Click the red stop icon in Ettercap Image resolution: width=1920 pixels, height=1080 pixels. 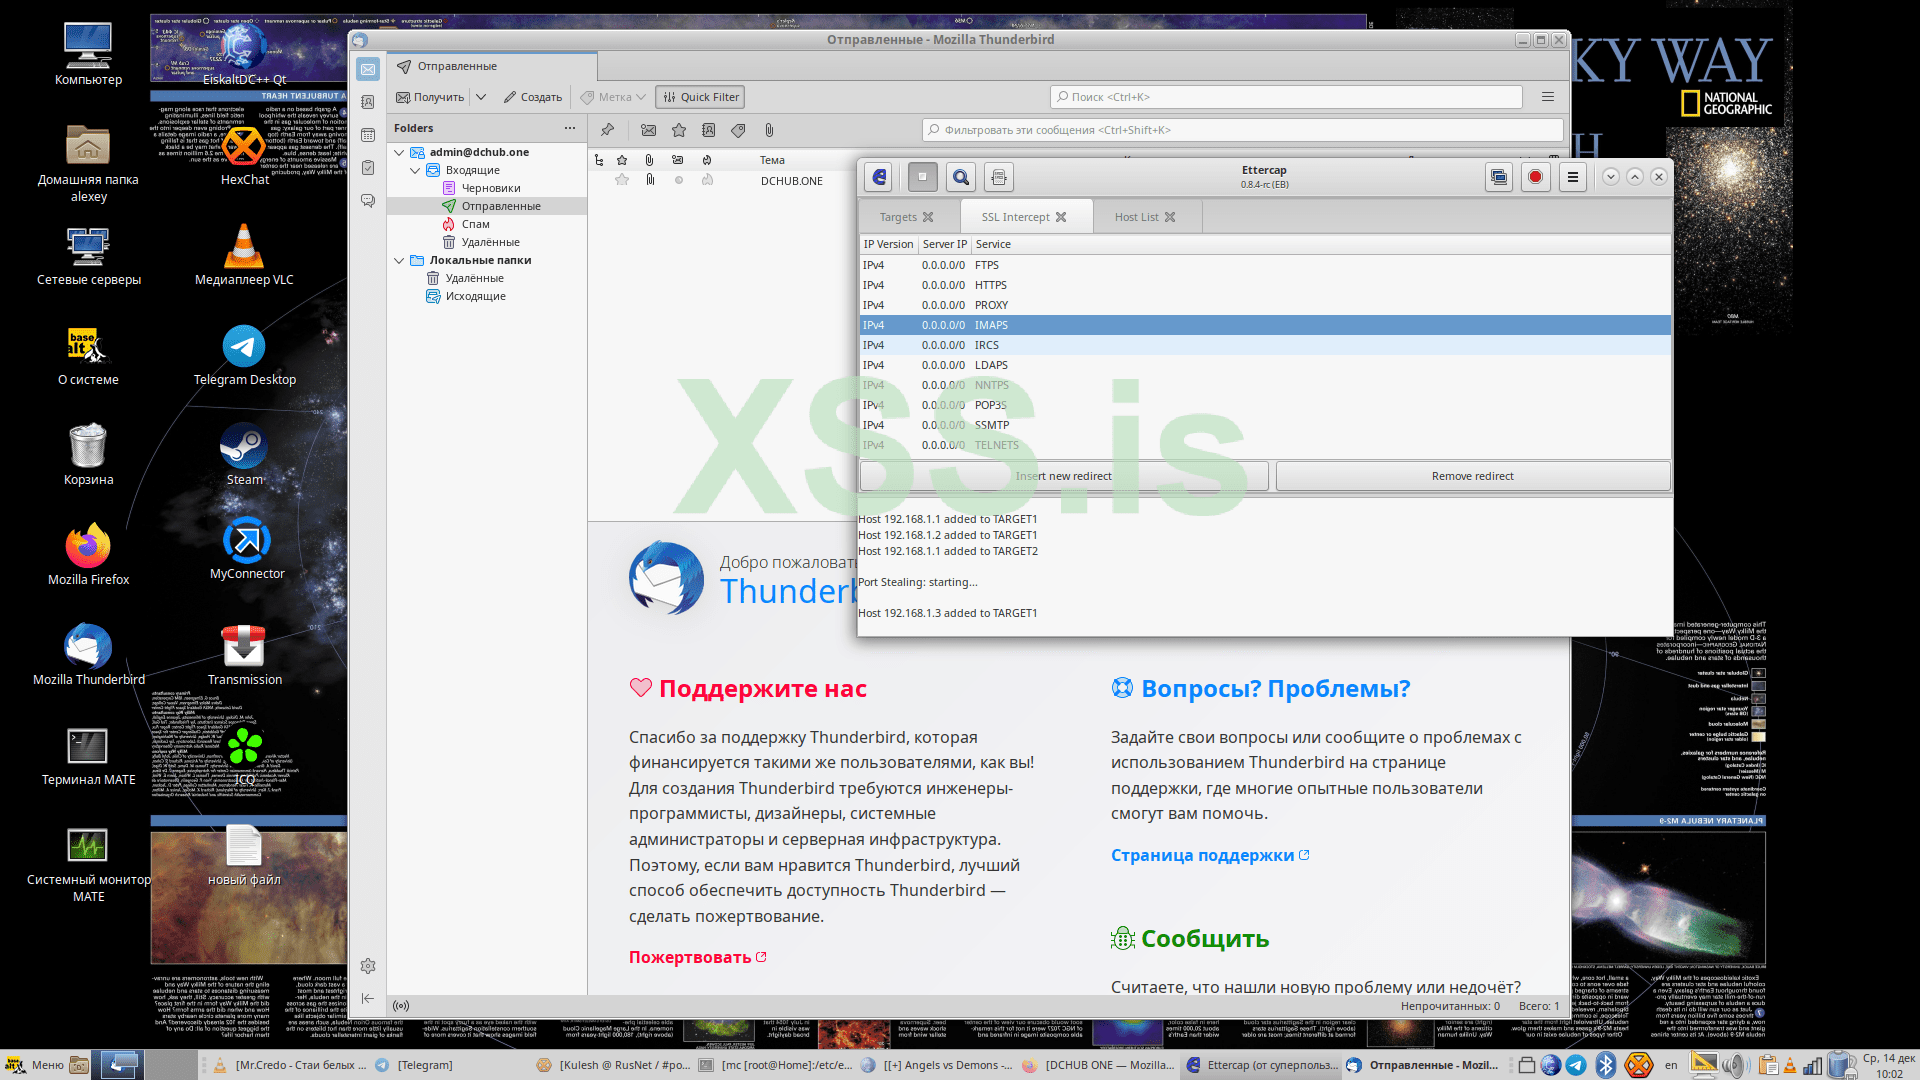click(x=1535, y=177)
